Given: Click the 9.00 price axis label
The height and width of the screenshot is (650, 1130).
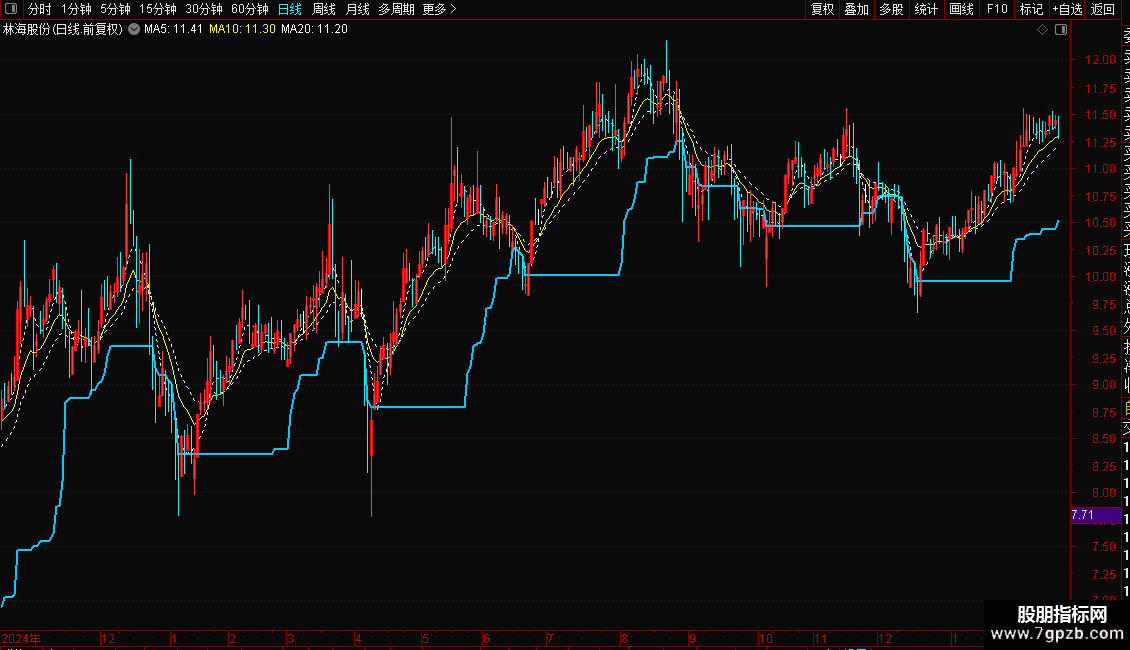Looking at the screenshot, I should point(1103,385).
